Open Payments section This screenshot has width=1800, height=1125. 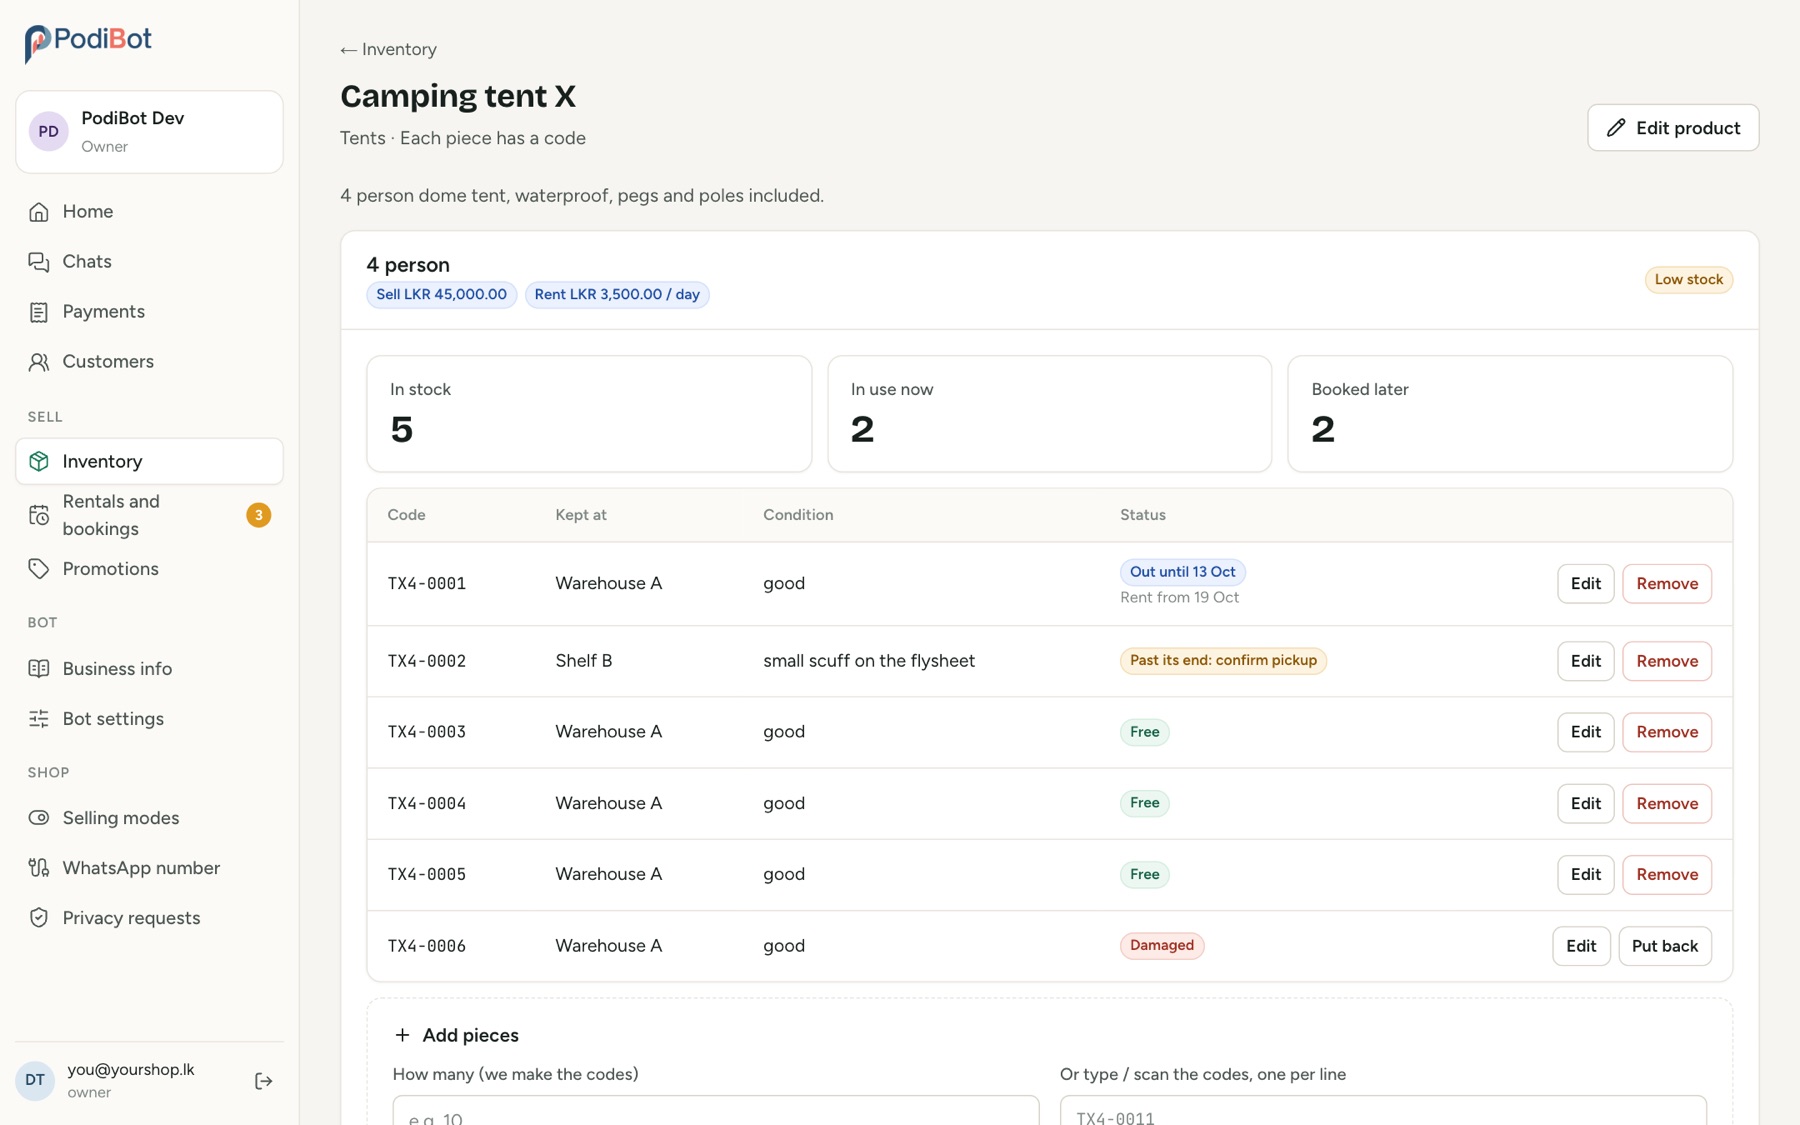click(149, 311)
